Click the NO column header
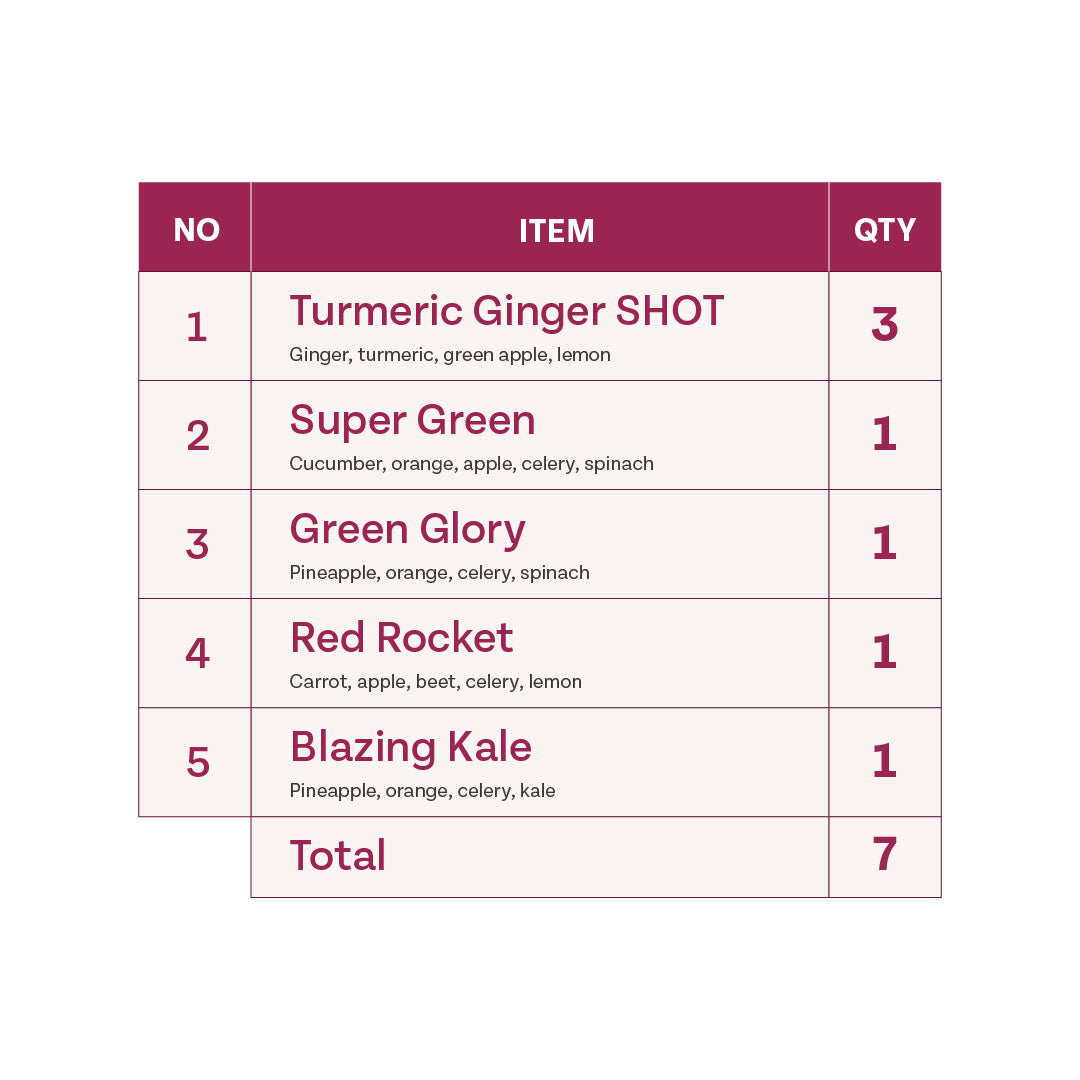1080x1080 pixels. point(196,230)
